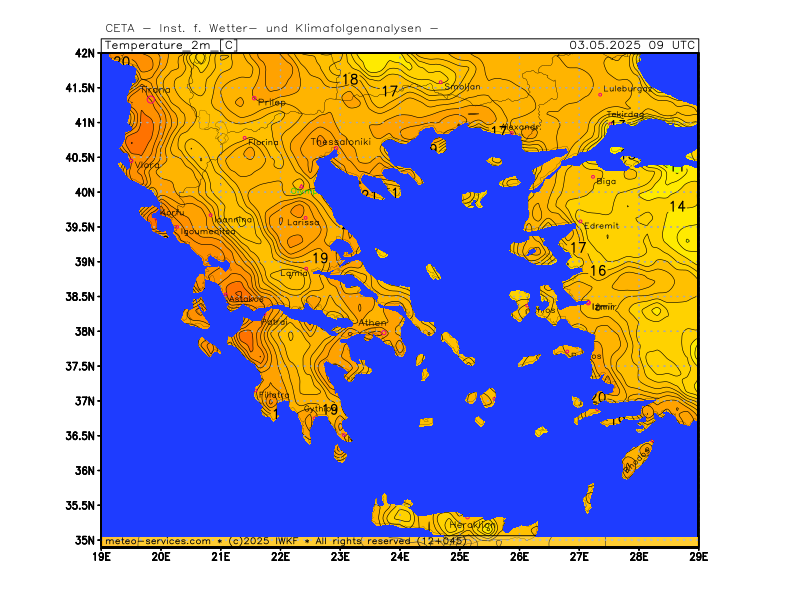Click the 37N latitude label
Viewport: 800px width, 600px height.
coord(85,401)
